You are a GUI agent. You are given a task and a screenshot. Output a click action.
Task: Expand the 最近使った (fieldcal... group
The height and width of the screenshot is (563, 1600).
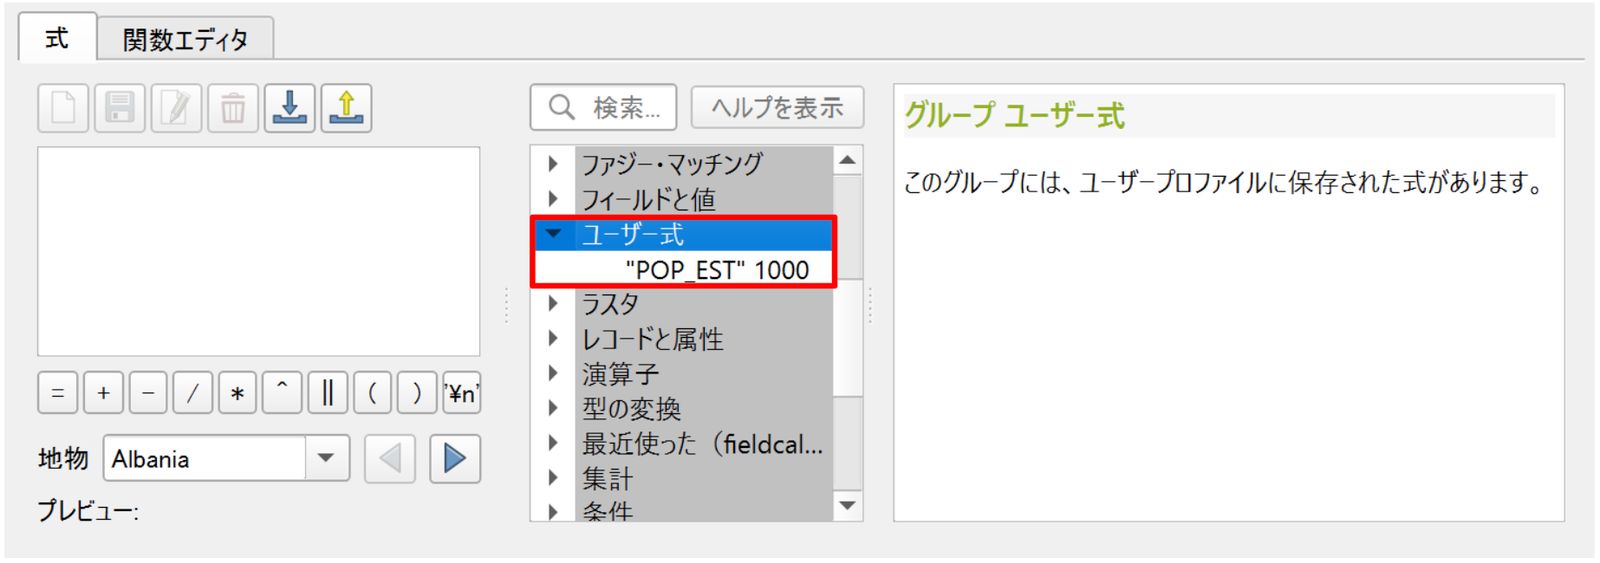pos(553,443)
